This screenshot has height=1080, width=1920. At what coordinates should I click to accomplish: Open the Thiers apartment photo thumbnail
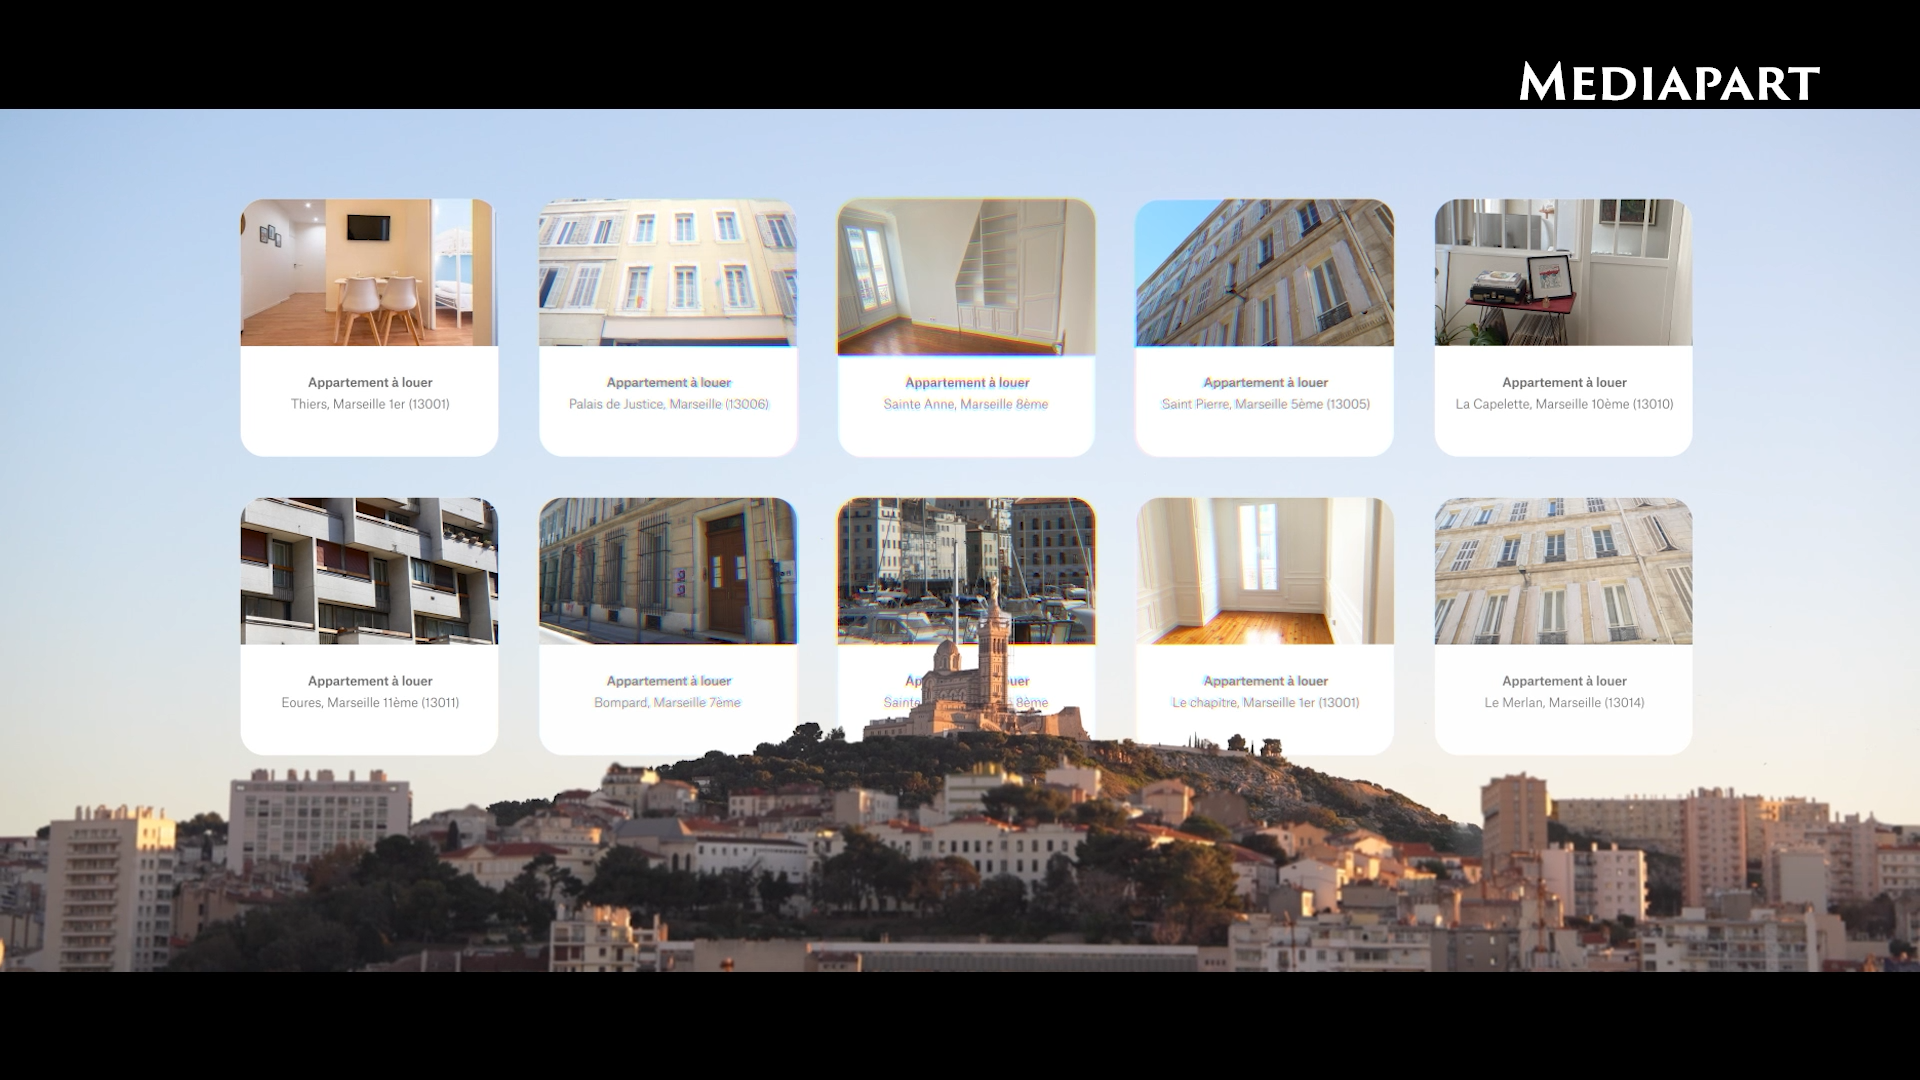coord(369,272)
